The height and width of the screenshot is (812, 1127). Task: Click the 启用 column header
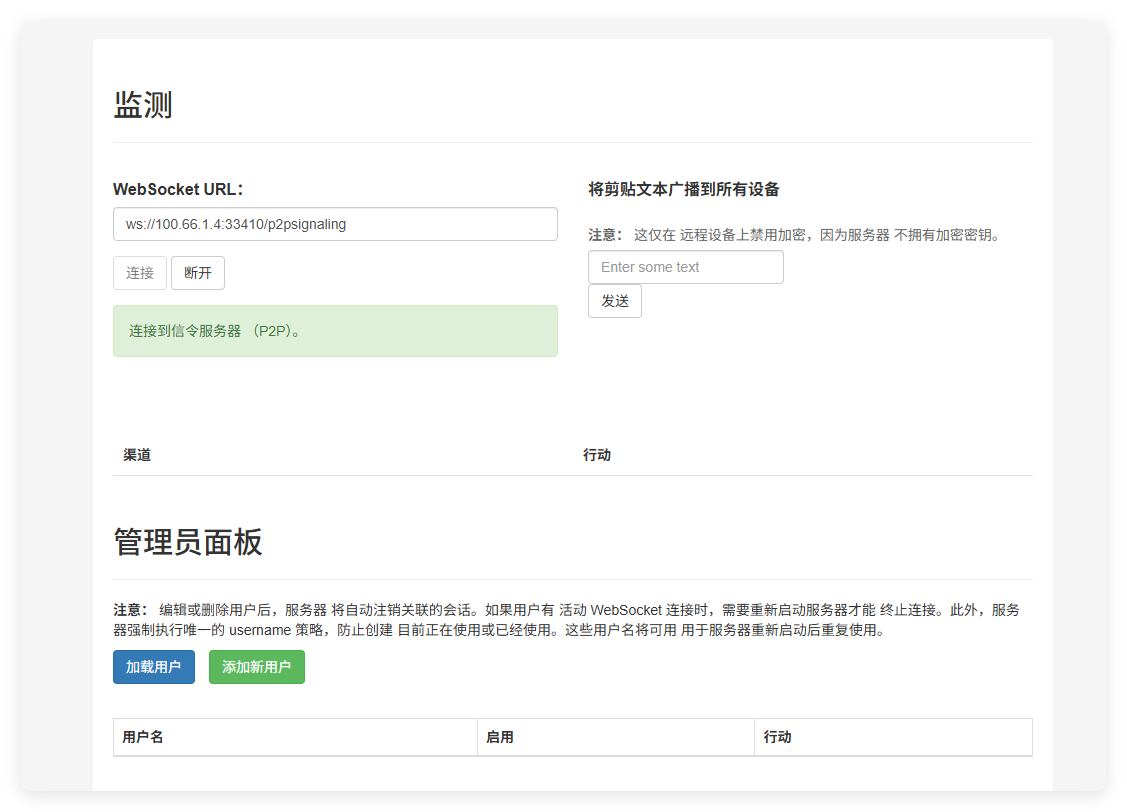(x=500, y=737)
